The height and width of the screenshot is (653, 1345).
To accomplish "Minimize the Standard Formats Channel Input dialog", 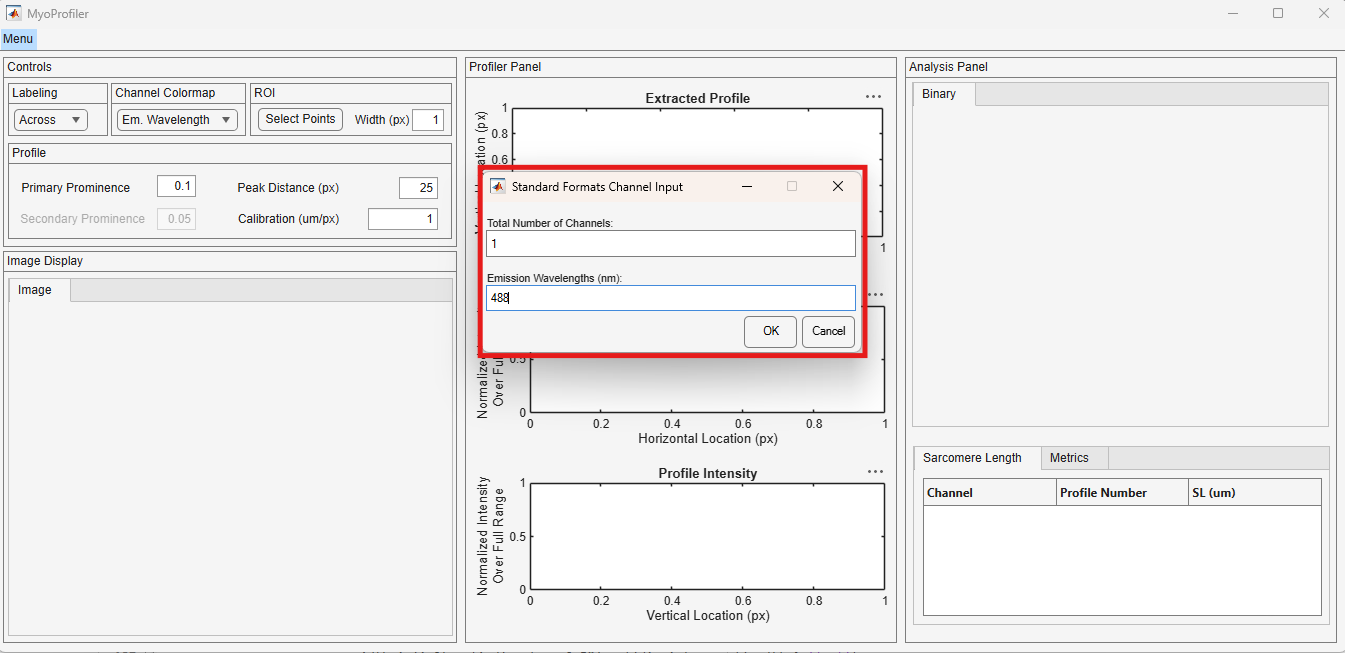I will (x=747, y=186).
